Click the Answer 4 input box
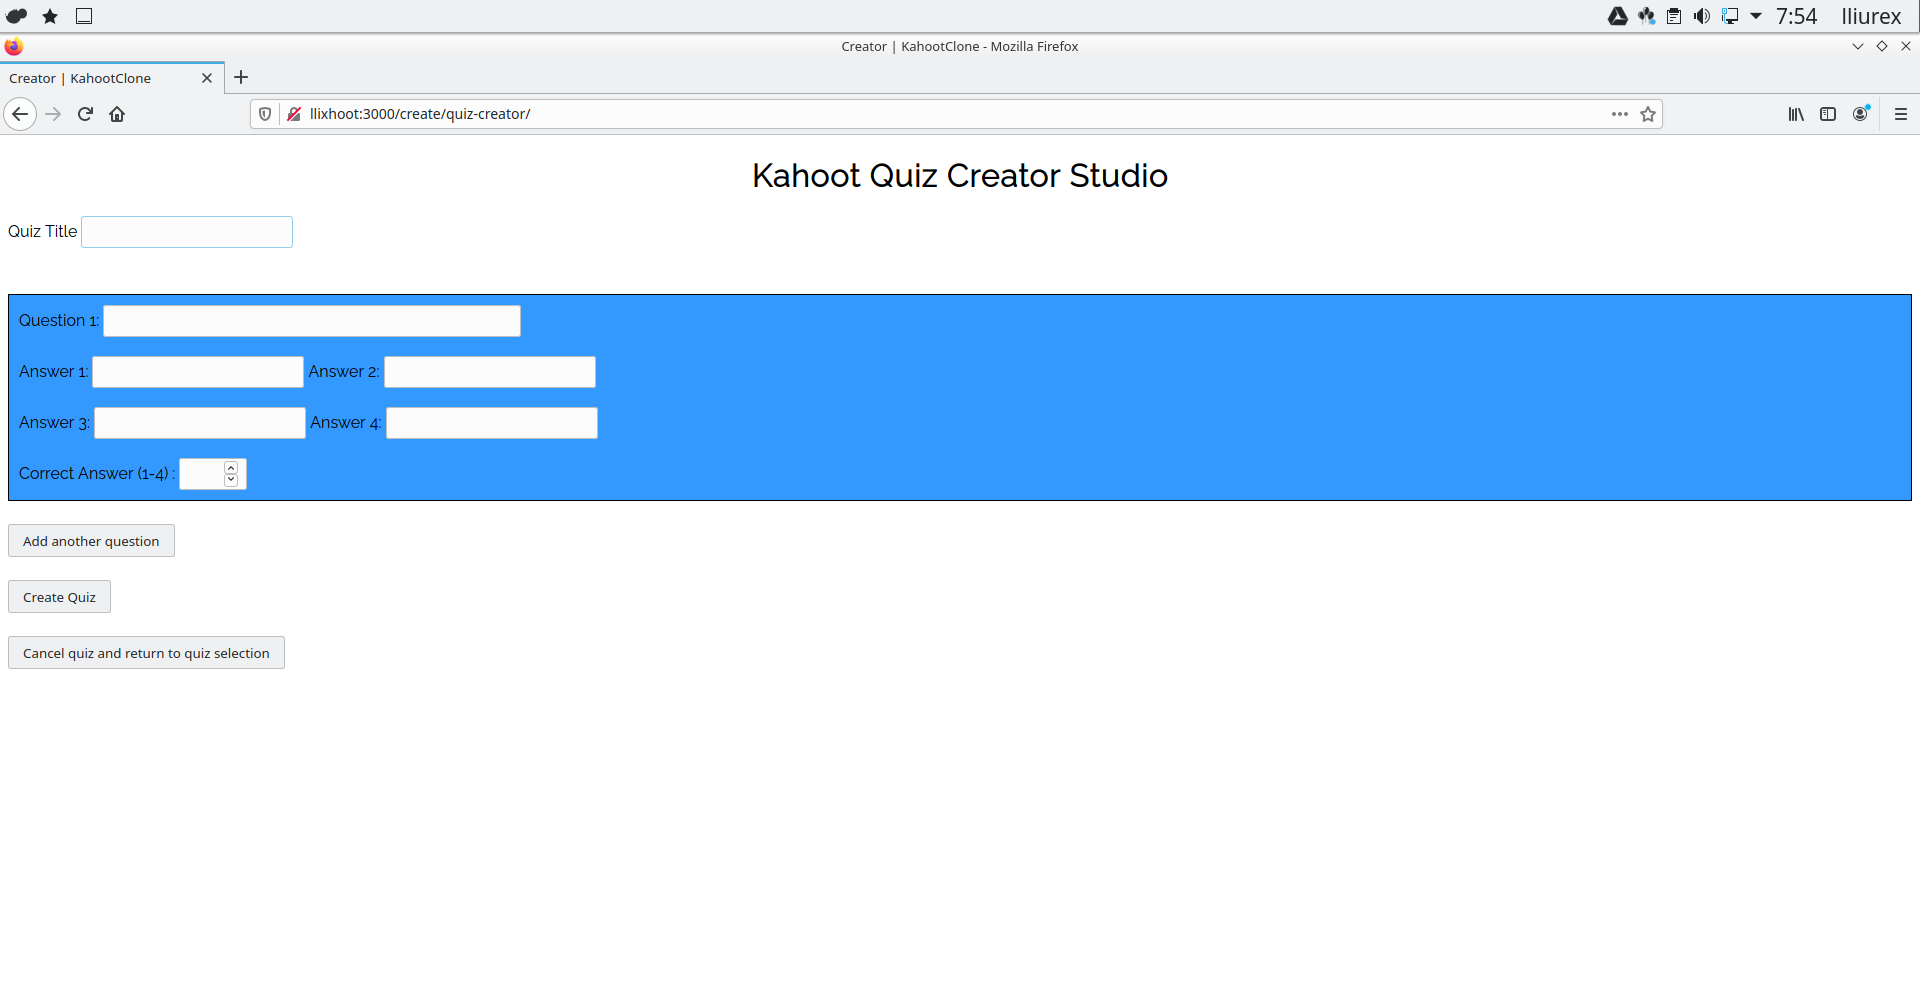The height and width of the screenshot is (987, 1920). tap(492, 423)
